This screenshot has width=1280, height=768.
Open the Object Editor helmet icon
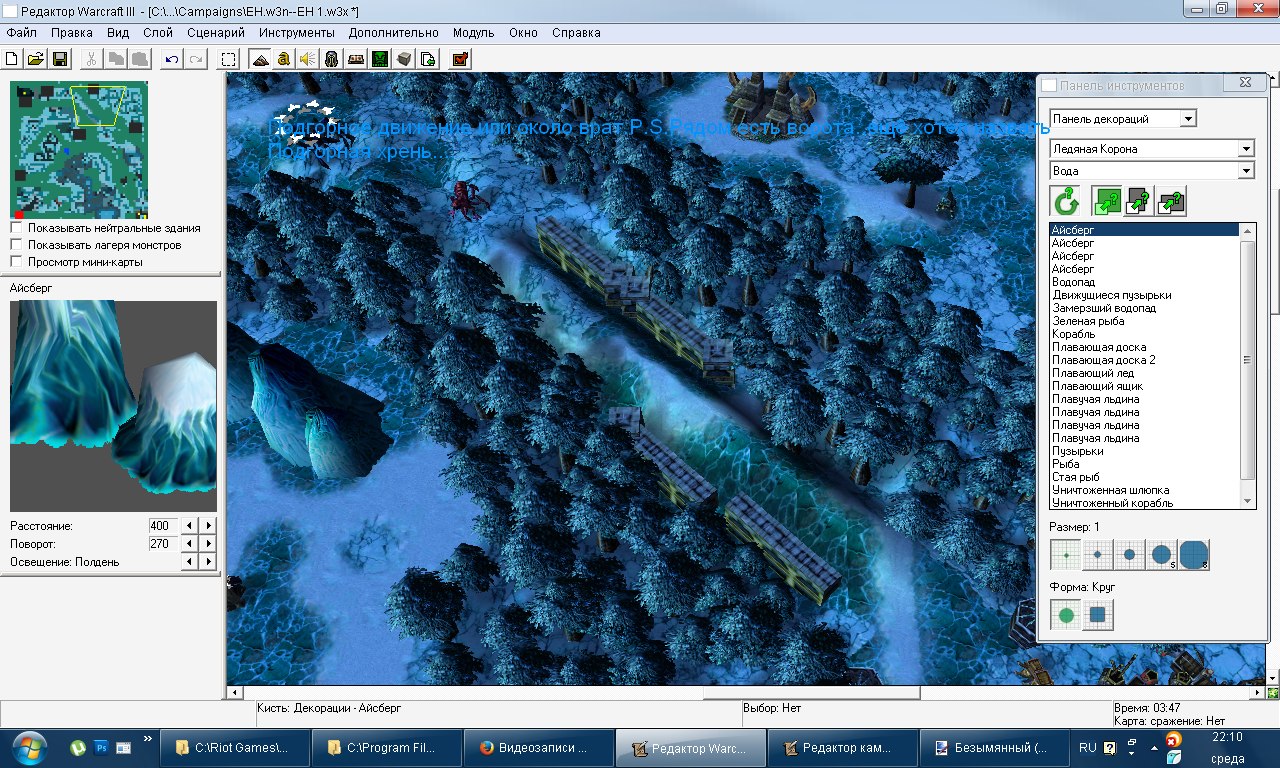coord(333,59)
